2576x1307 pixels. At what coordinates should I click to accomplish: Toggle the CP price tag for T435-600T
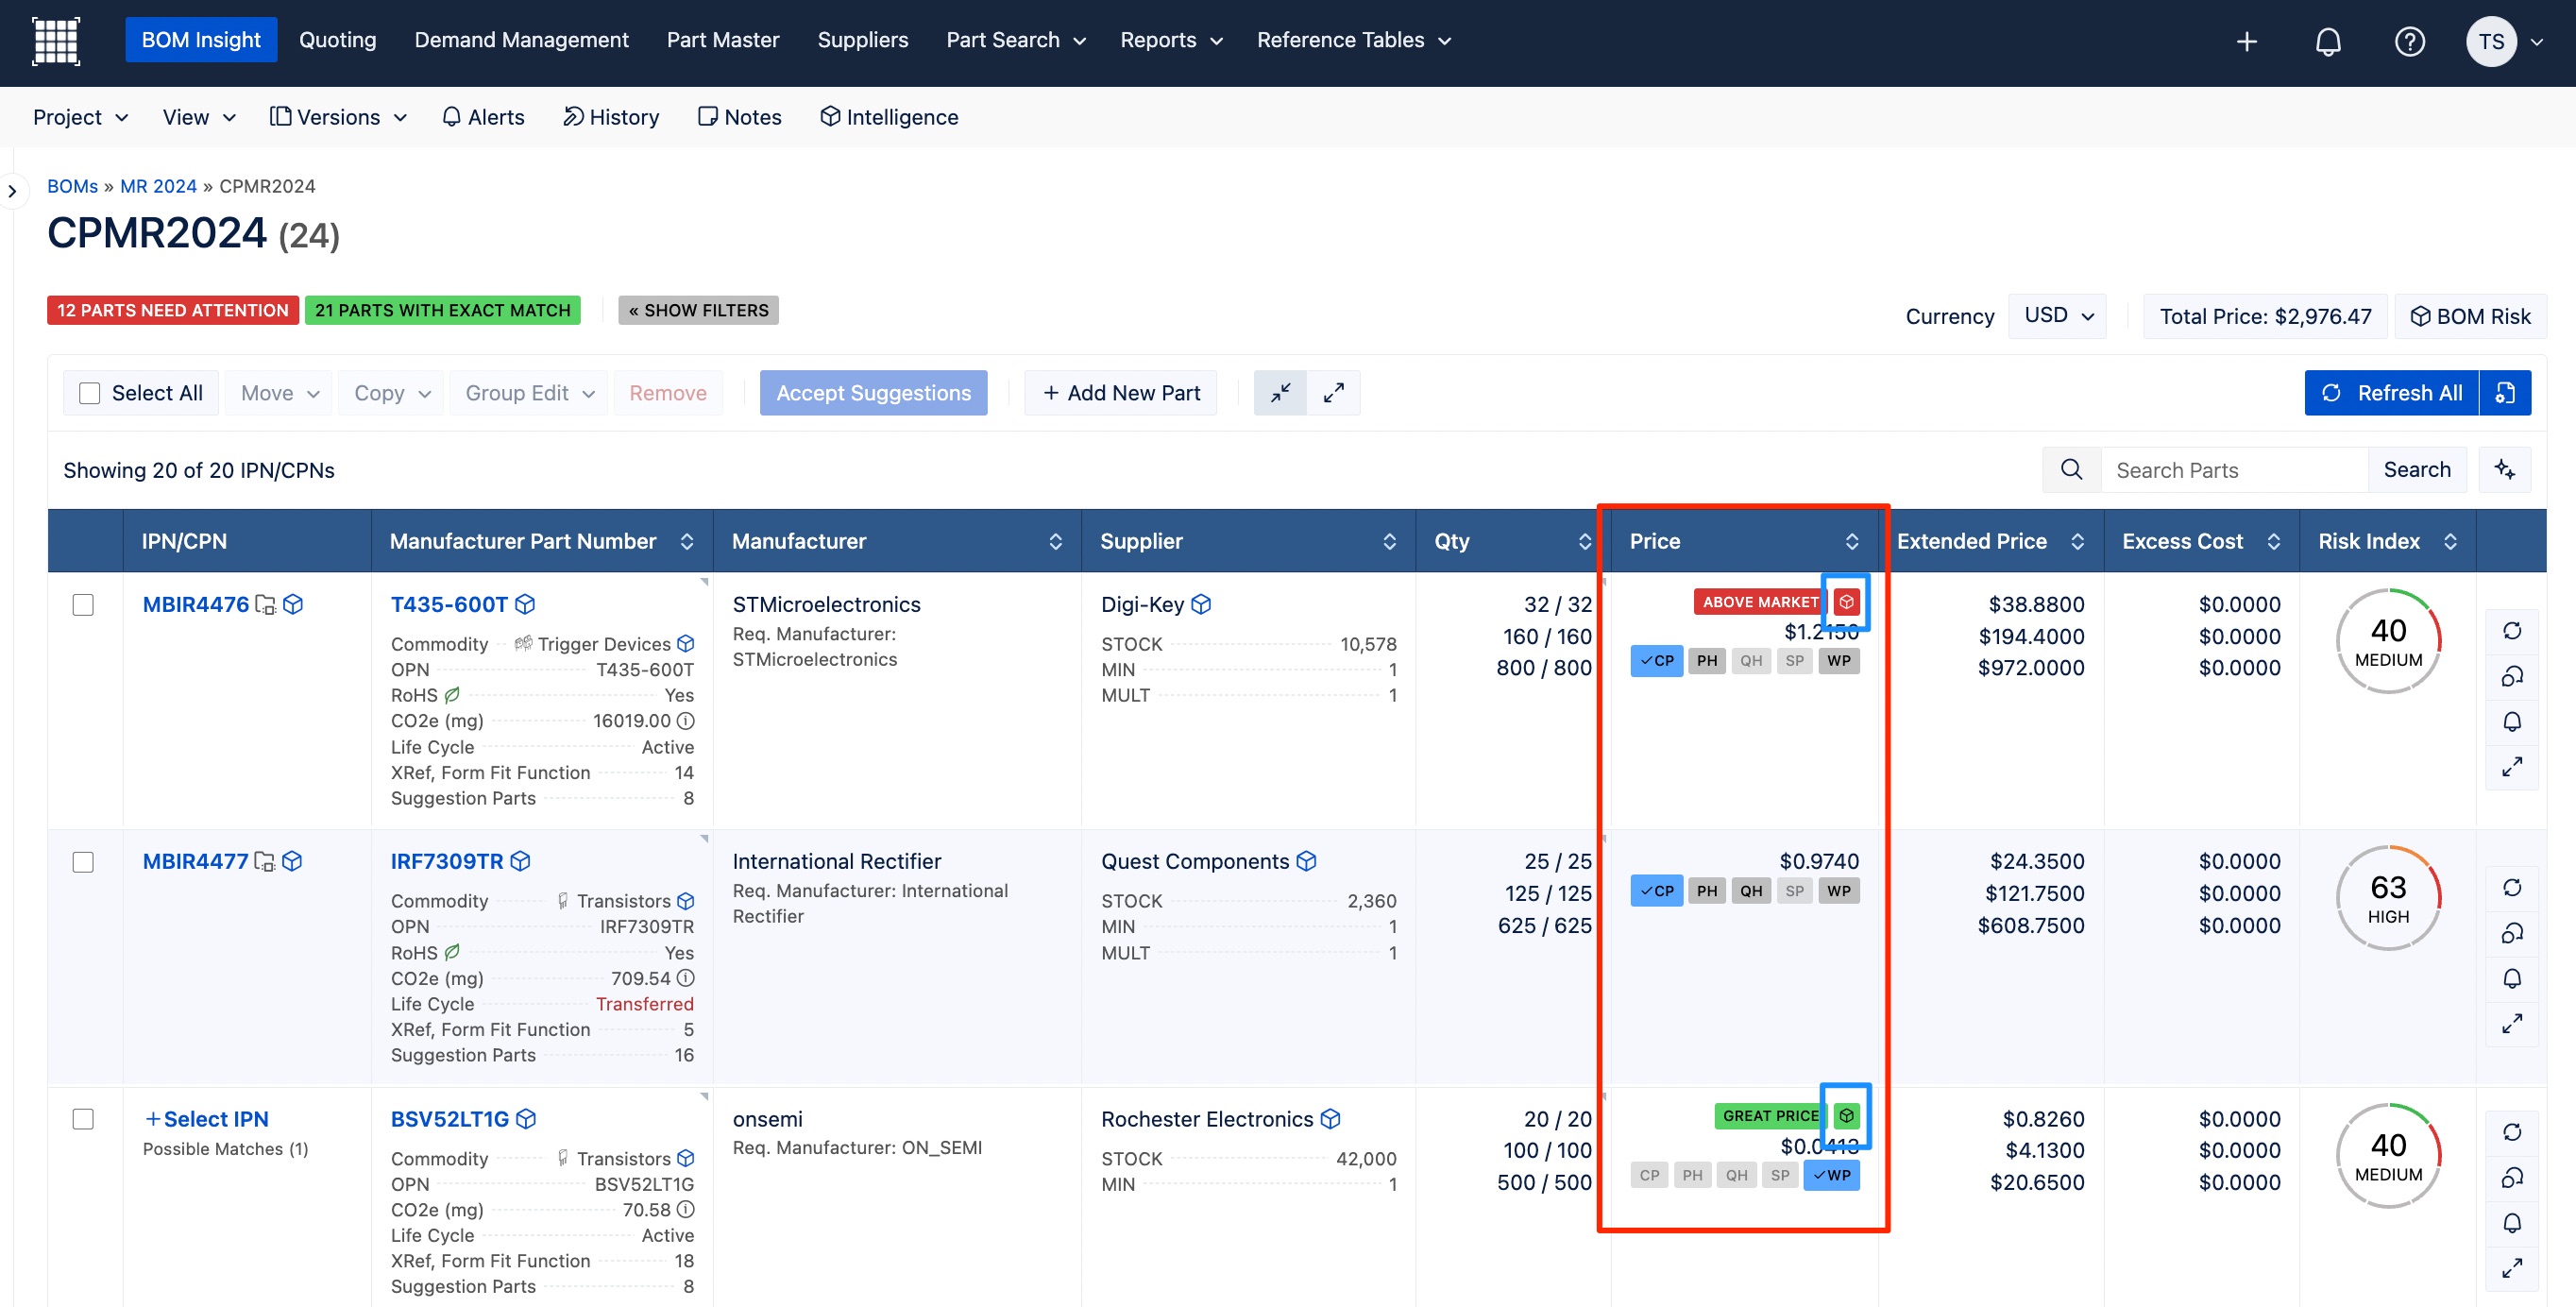[x=1656, y=661]
